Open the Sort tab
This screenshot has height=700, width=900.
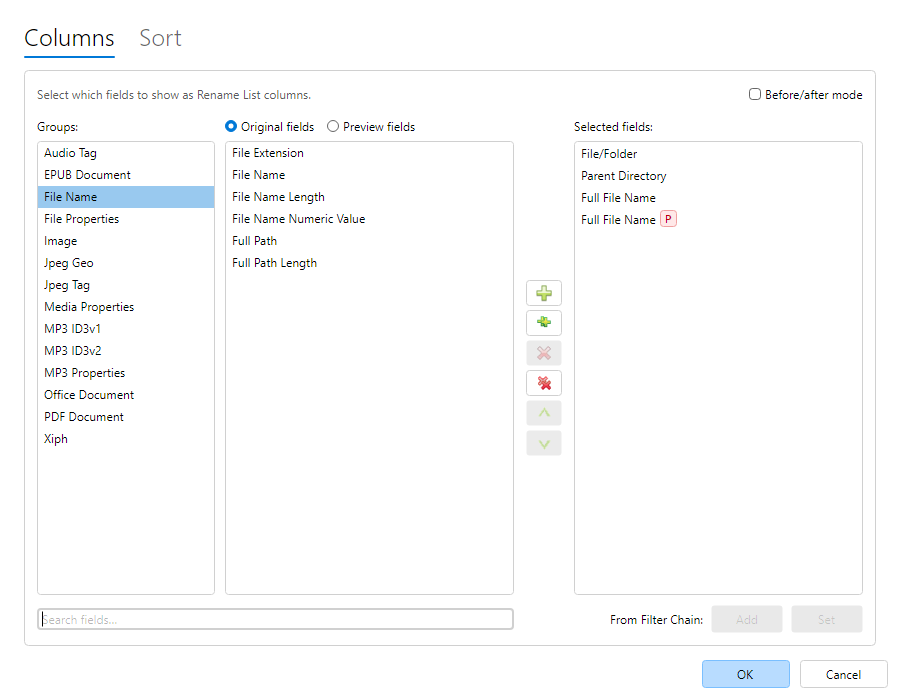click(160, 38)
